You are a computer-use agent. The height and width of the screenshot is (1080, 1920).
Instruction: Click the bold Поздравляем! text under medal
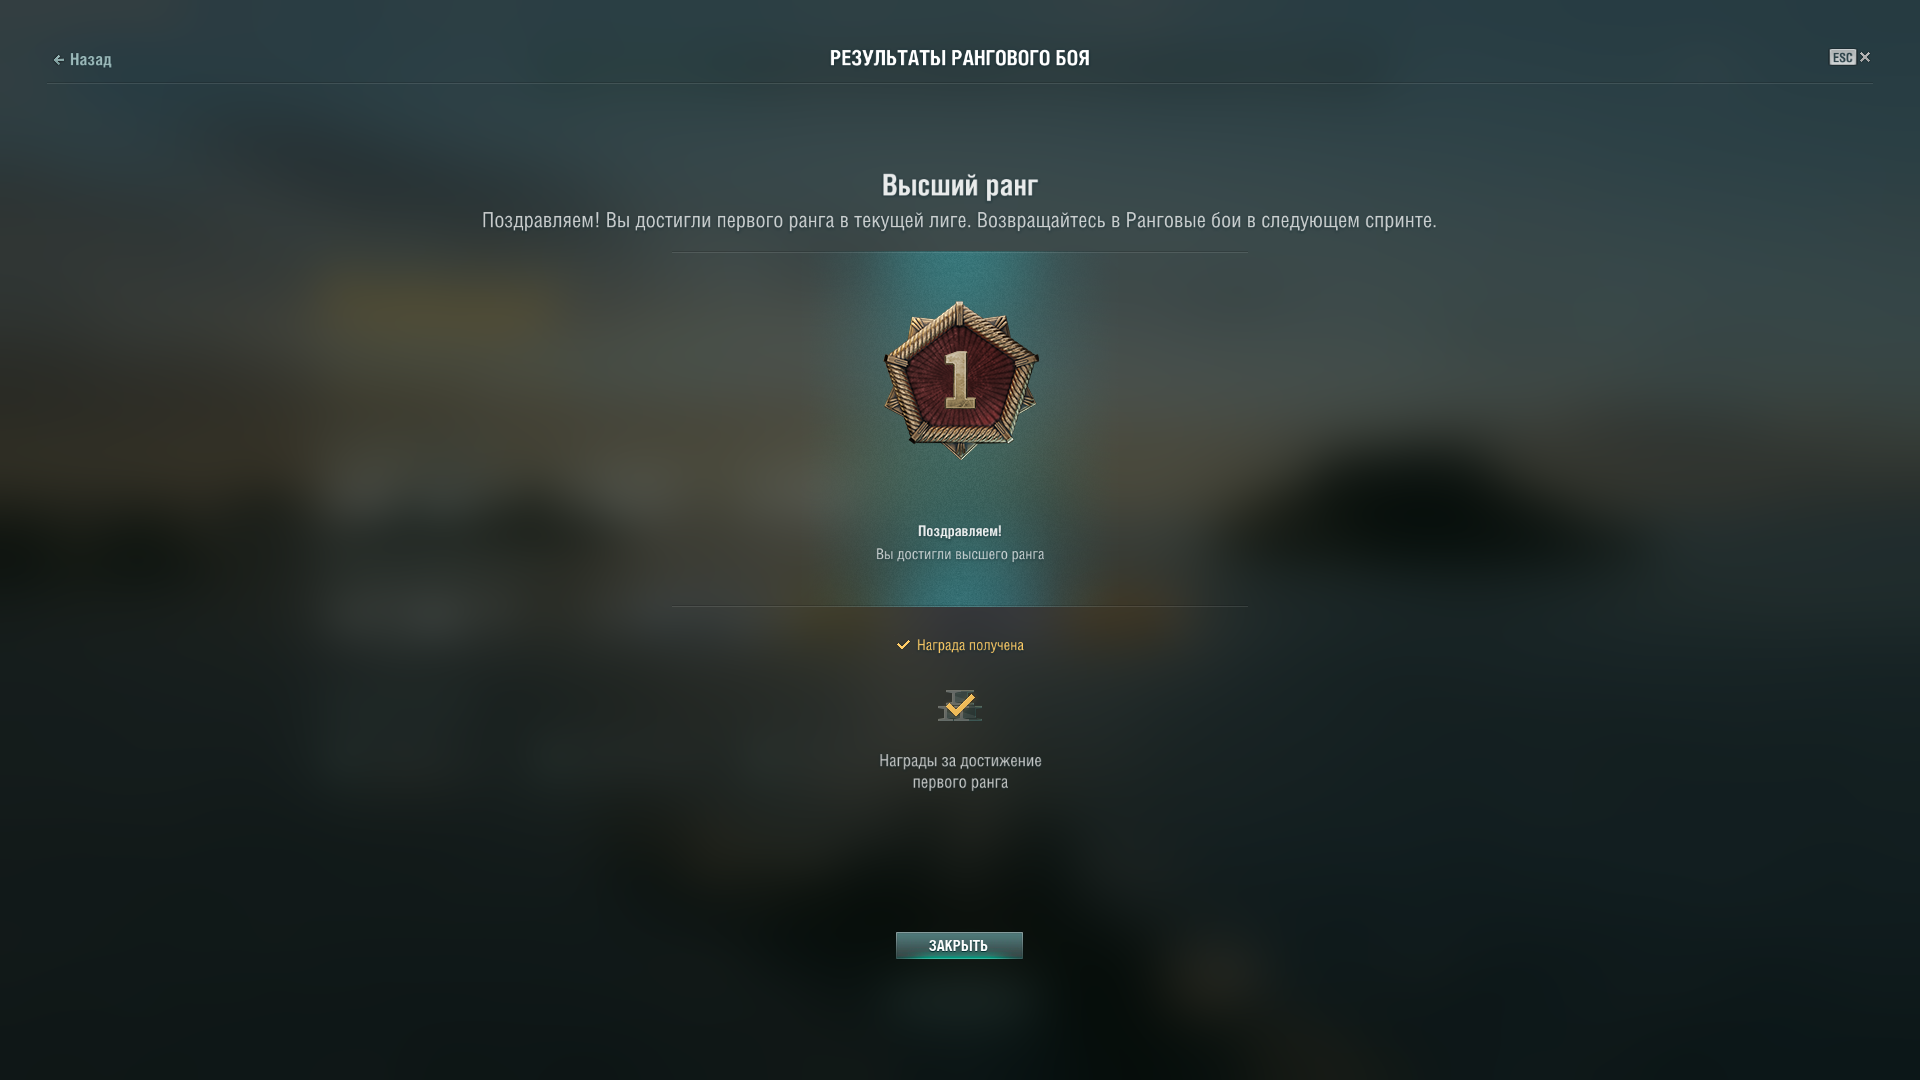pyautogui.click(x=960, y=531)
